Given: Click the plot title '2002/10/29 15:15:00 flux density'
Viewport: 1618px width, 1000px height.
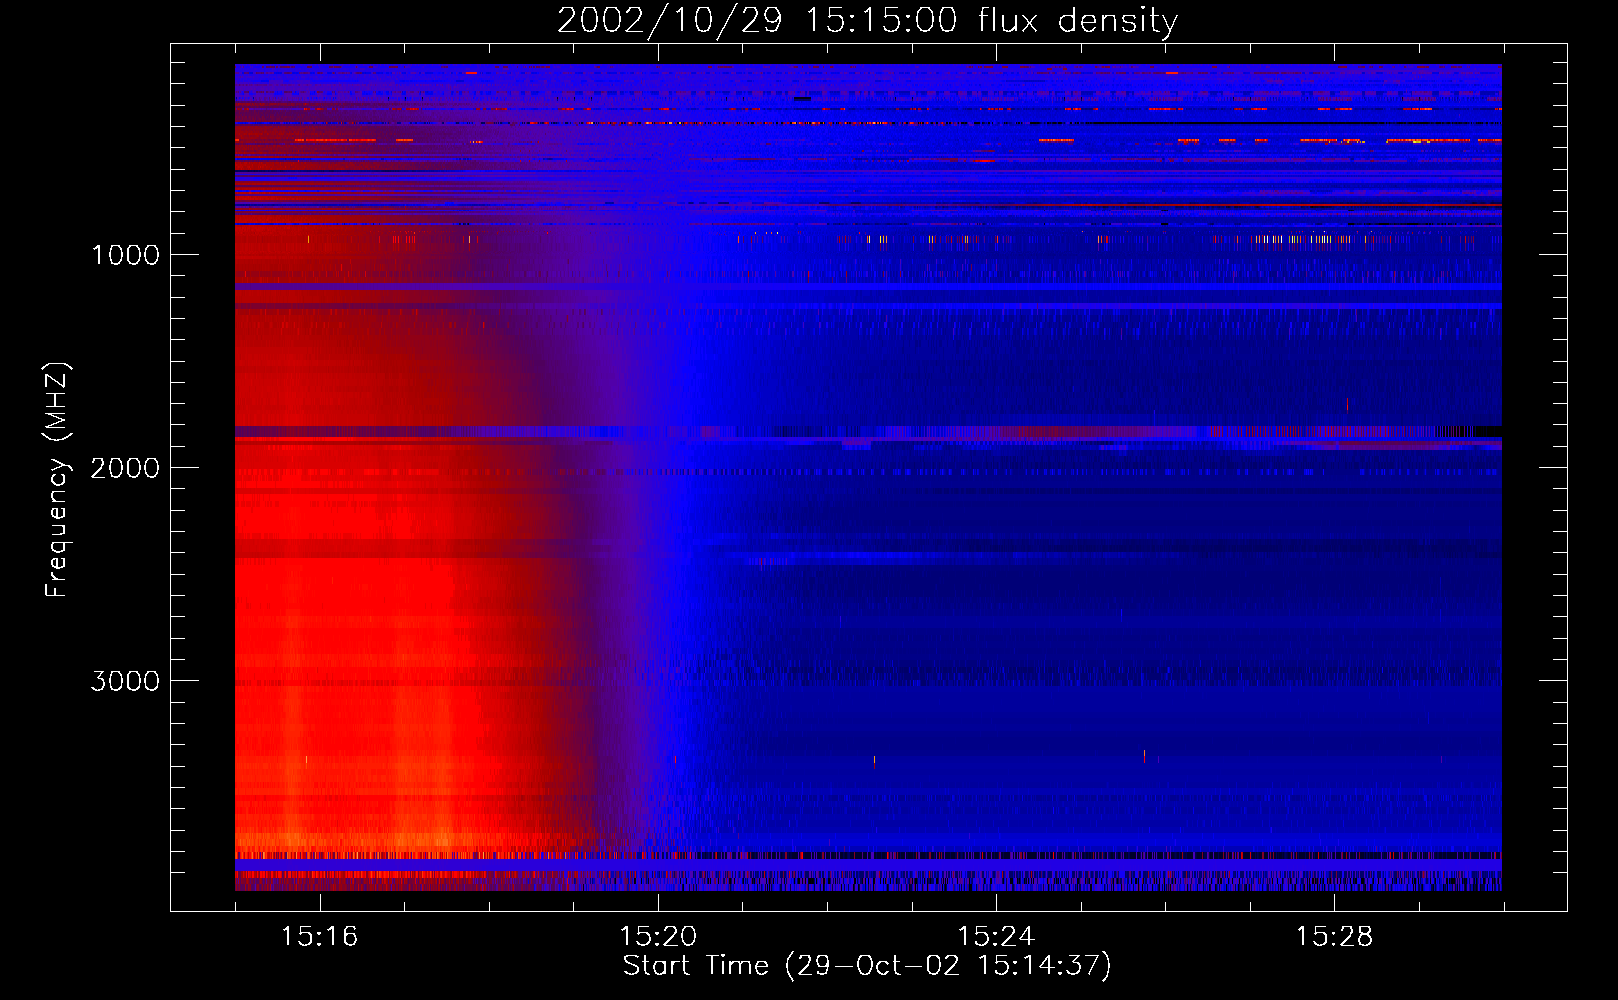Looking at the screenshot, I should point(867,20).
